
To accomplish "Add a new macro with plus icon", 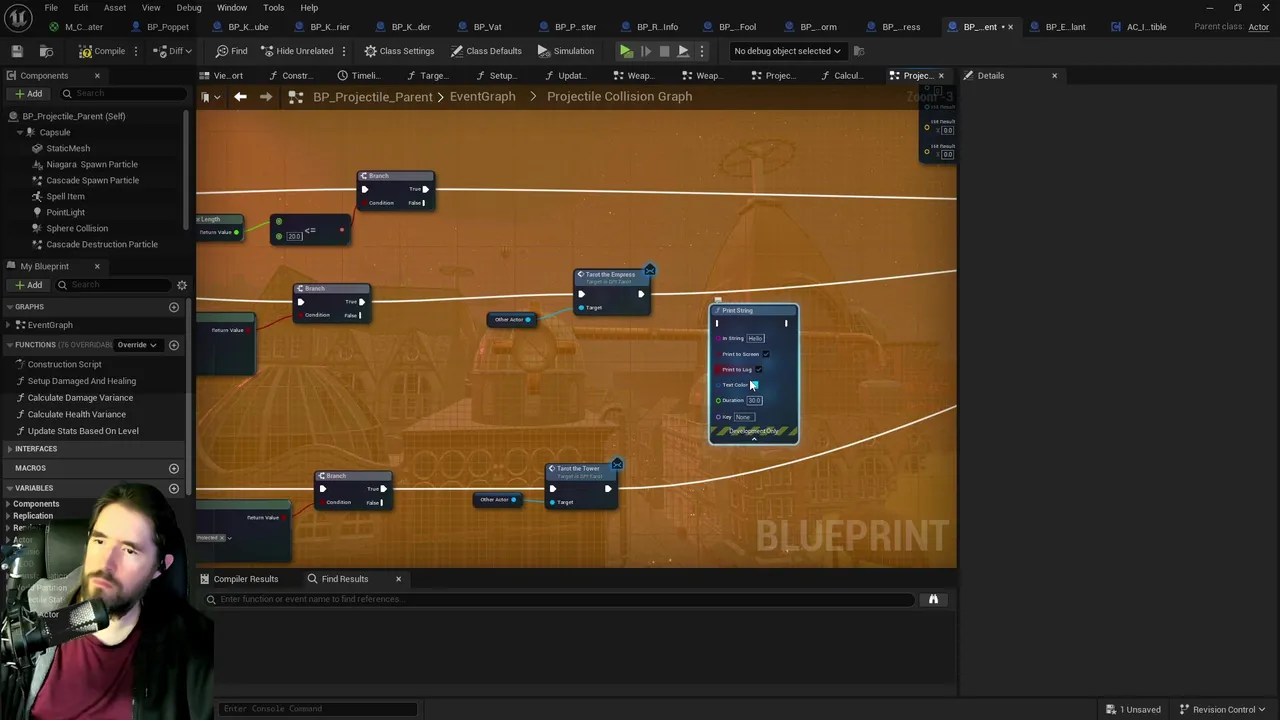I will tap(174, 468).
